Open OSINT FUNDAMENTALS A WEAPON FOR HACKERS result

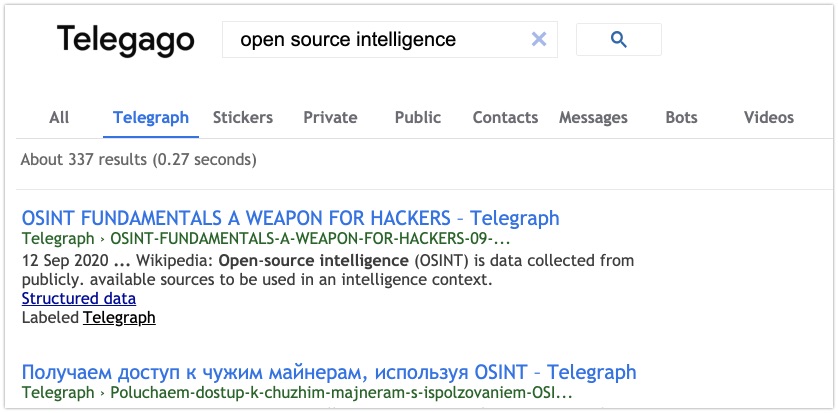point(290,218)
